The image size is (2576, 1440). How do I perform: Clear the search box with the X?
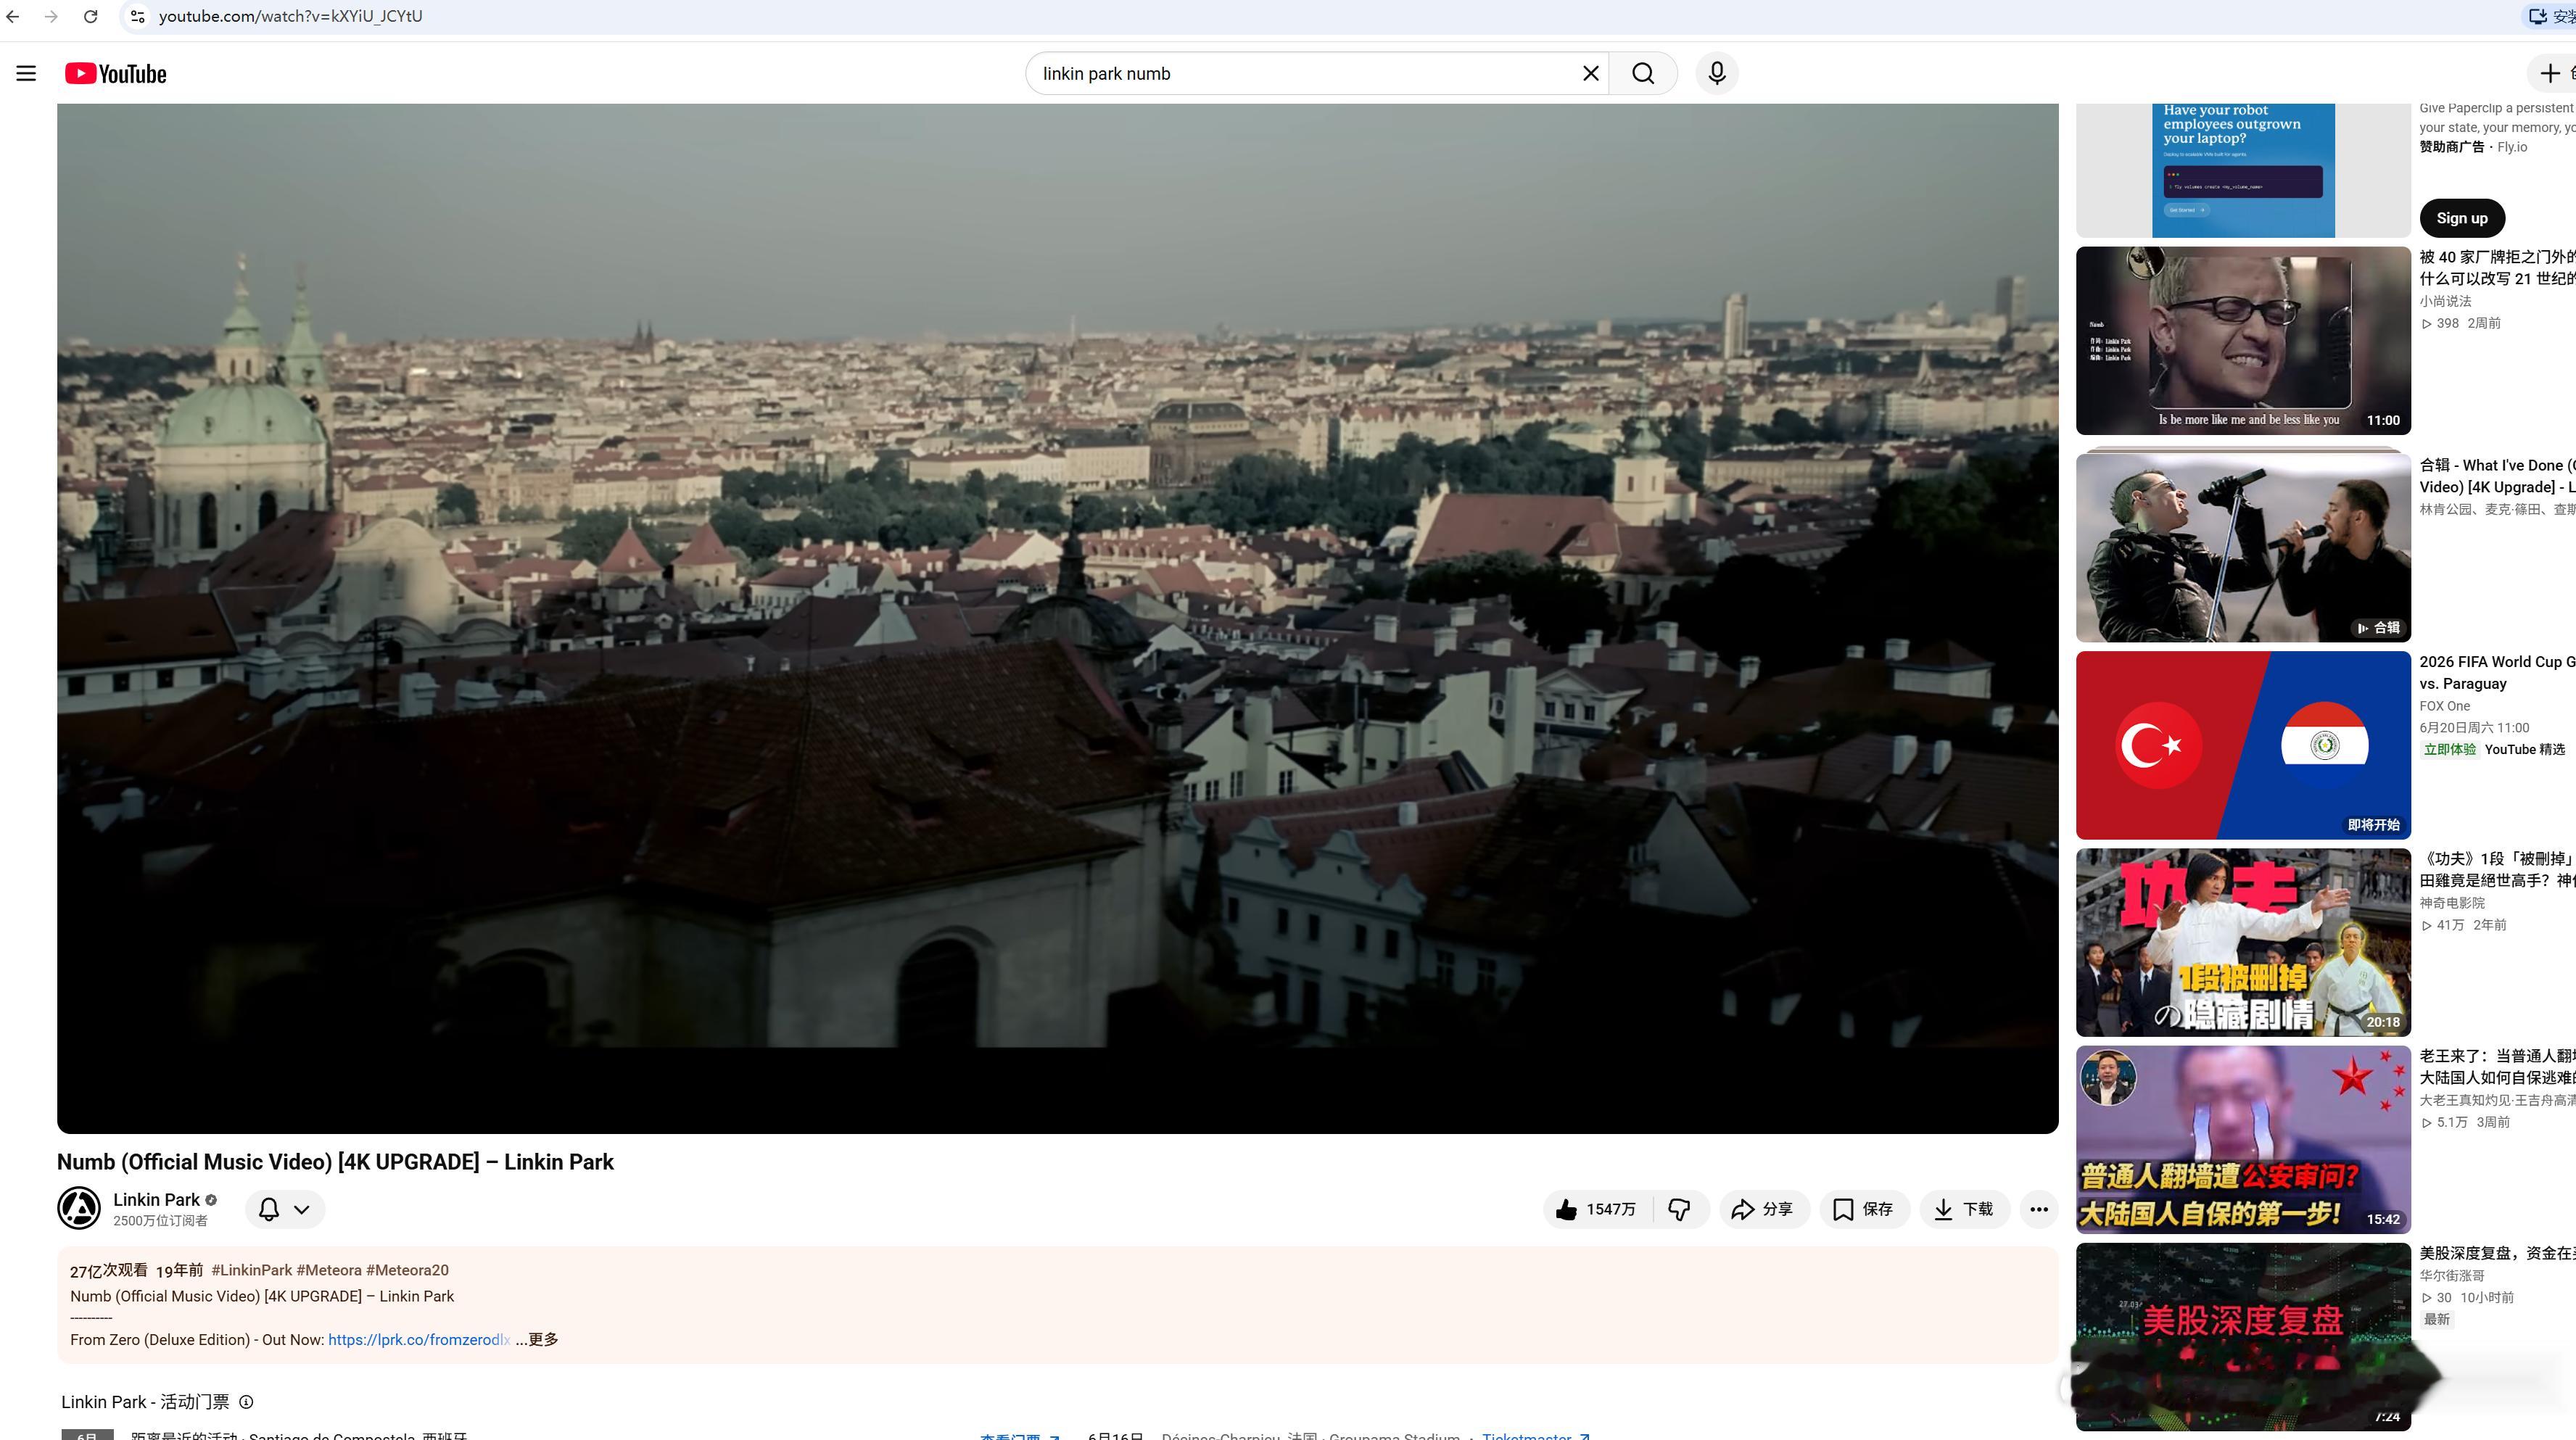(x=1590, y=73)
